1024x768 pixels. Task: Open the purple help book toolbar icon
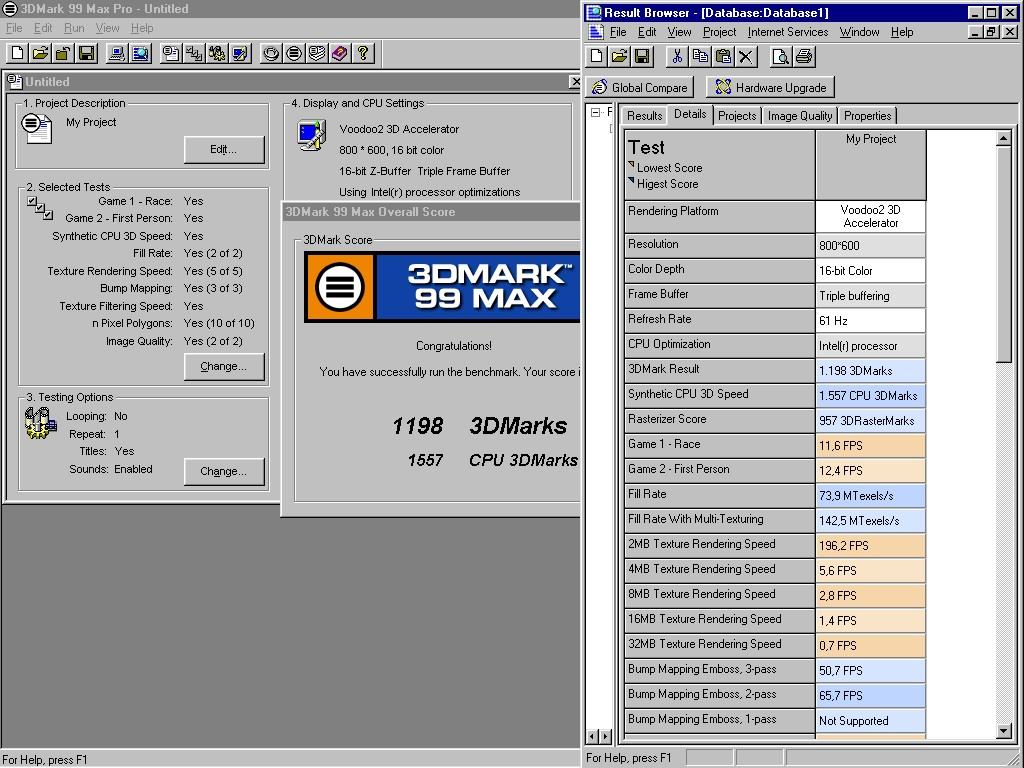pos(340,53)
